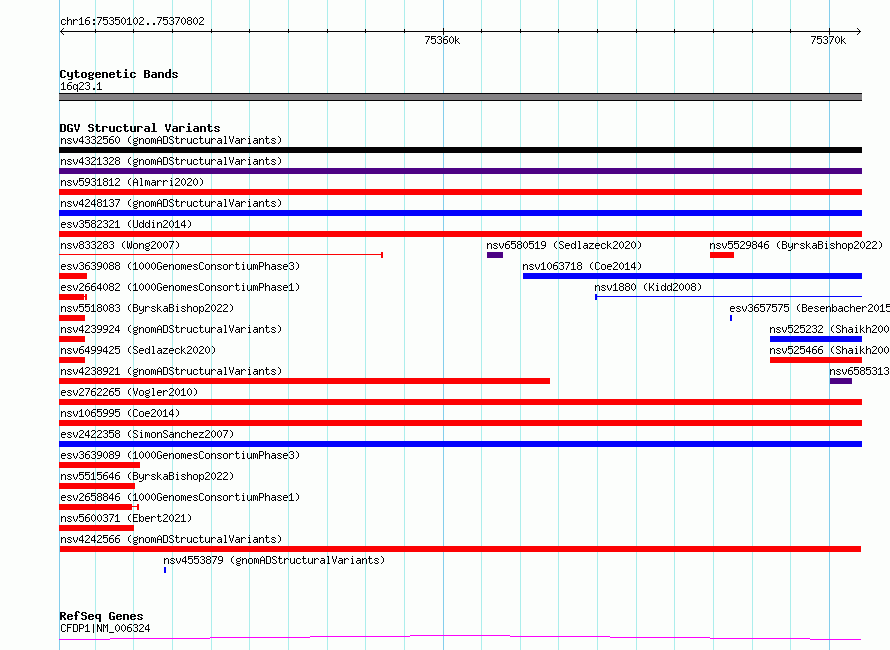This screenshot has height=650, width=890.
Task: Click the esv3657575 (Besenbacher2015) label
Action: tap(809, 308)
